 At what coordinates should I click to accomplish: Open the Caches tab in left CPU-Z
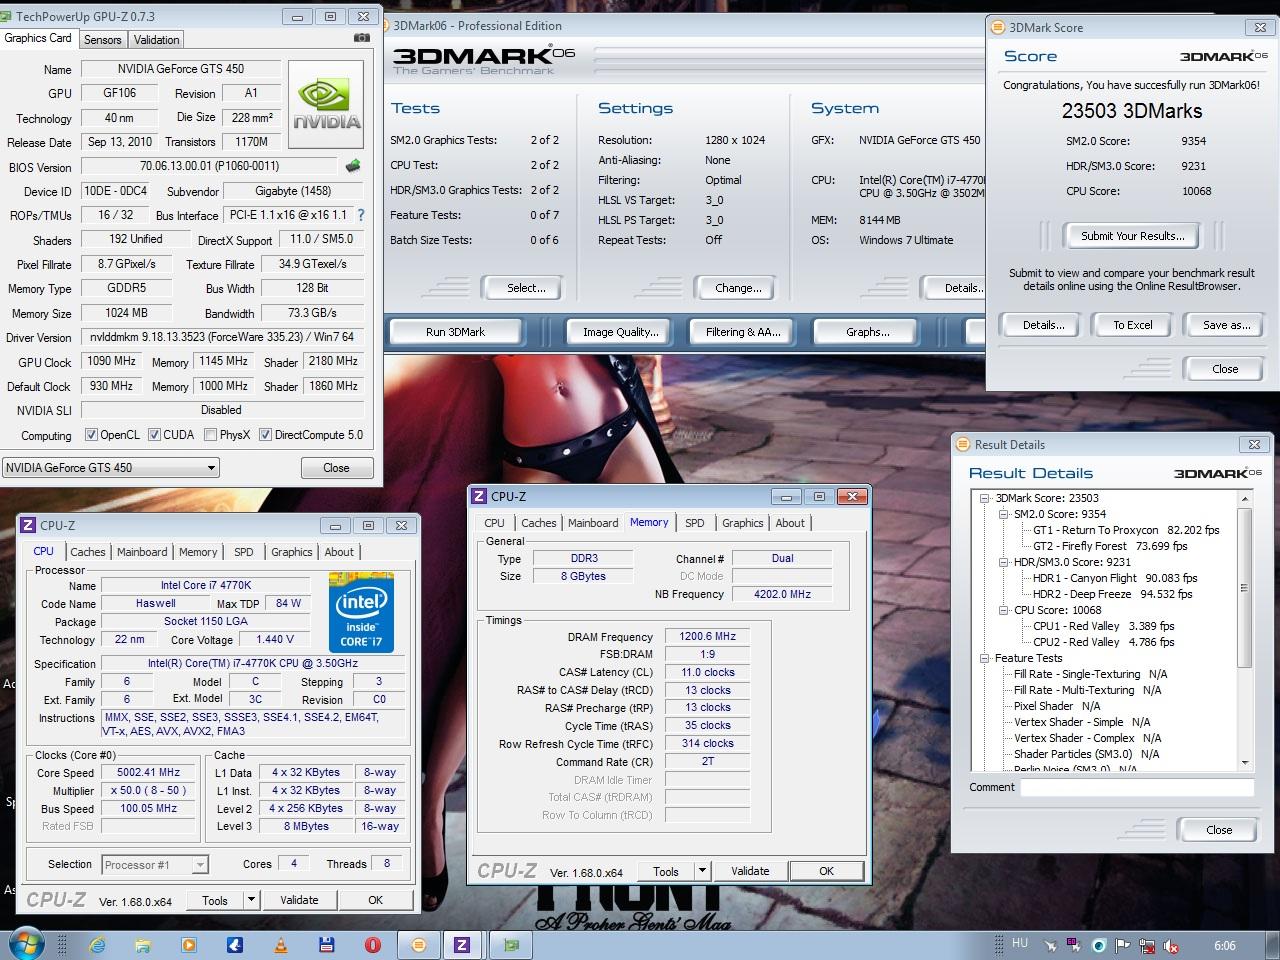pyautogui.click(x=87, y=552)
